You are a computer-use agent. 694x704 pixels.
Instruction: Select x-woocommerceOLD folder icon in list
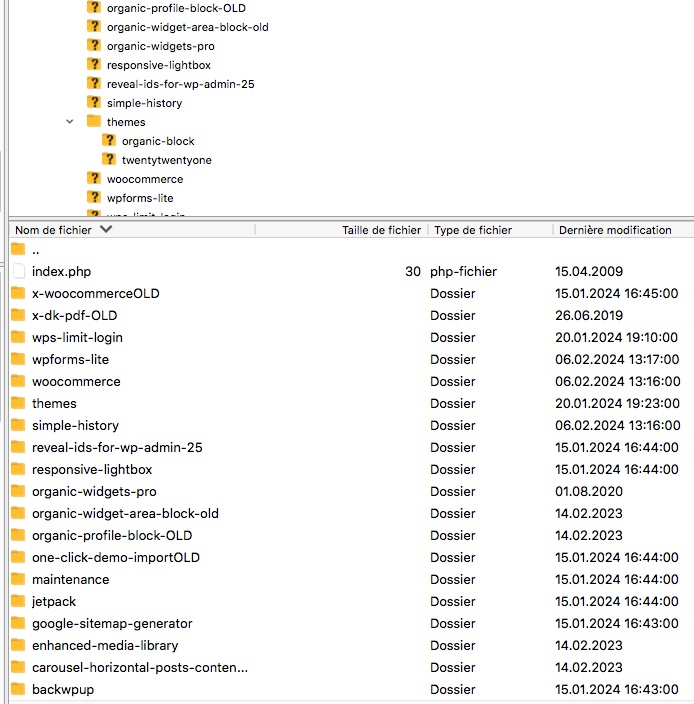pos(18,293)
